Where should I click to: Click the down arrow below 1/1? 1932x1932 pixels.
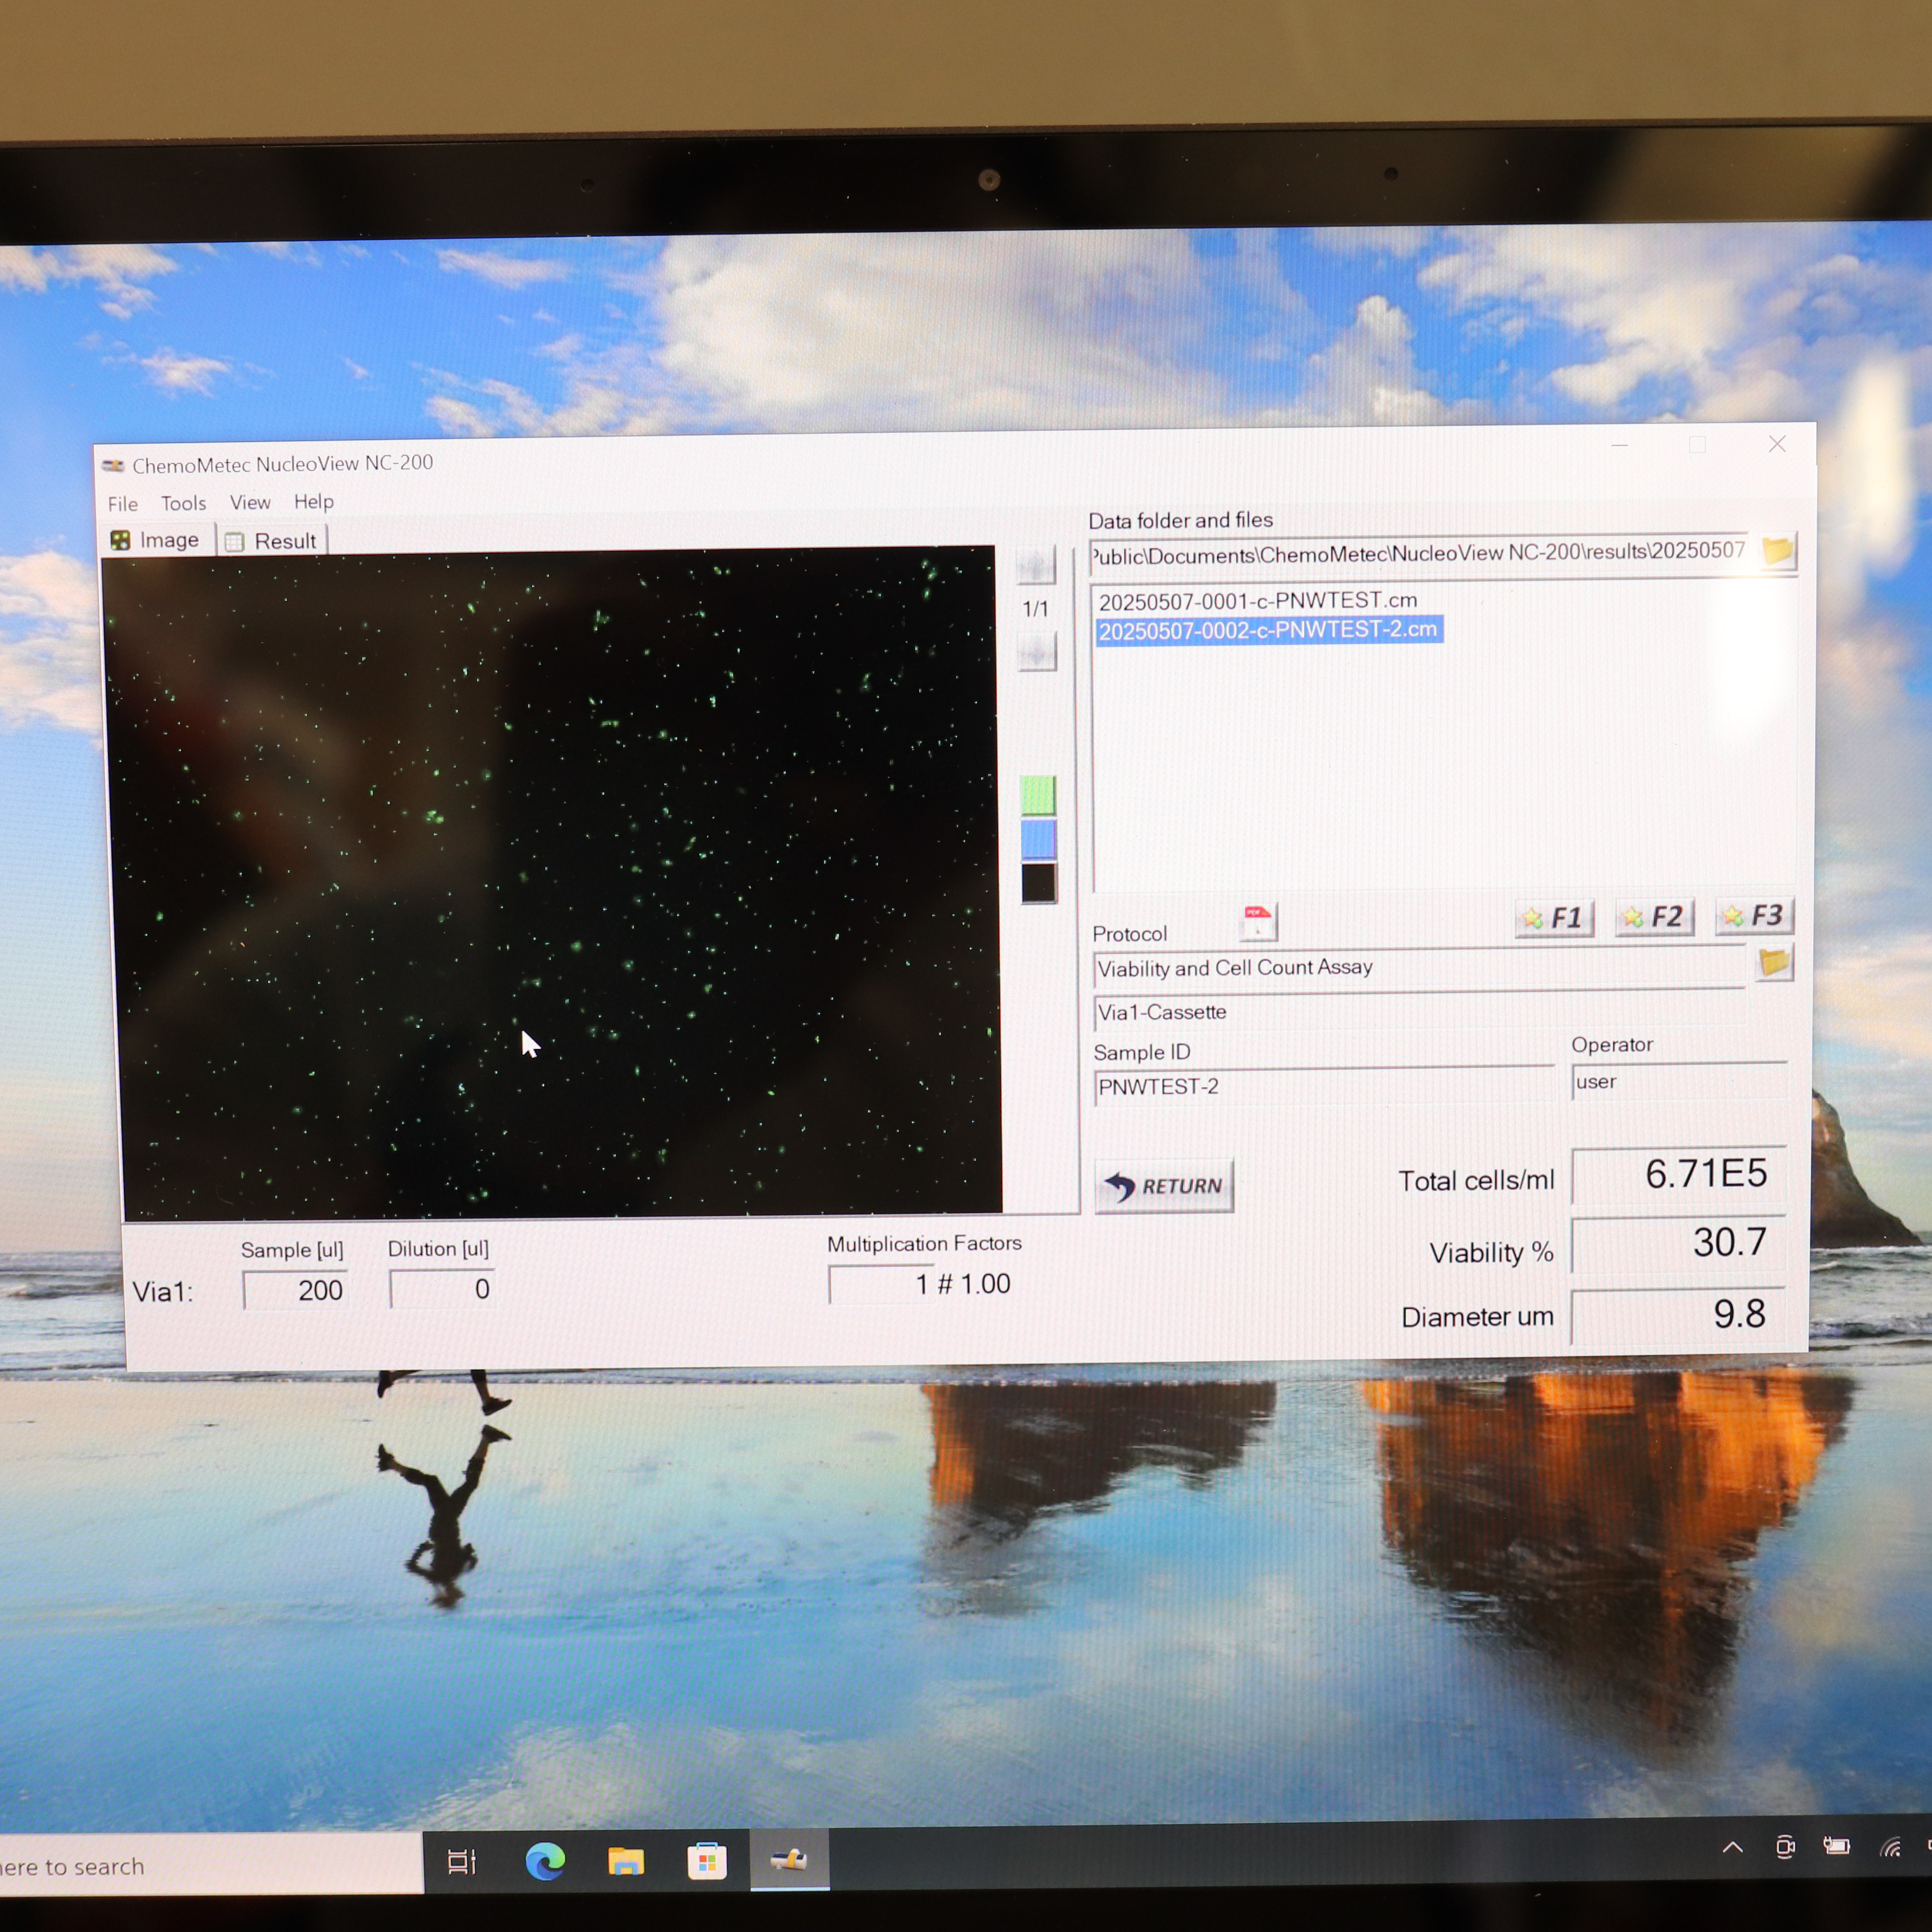tap(1037, 653)
